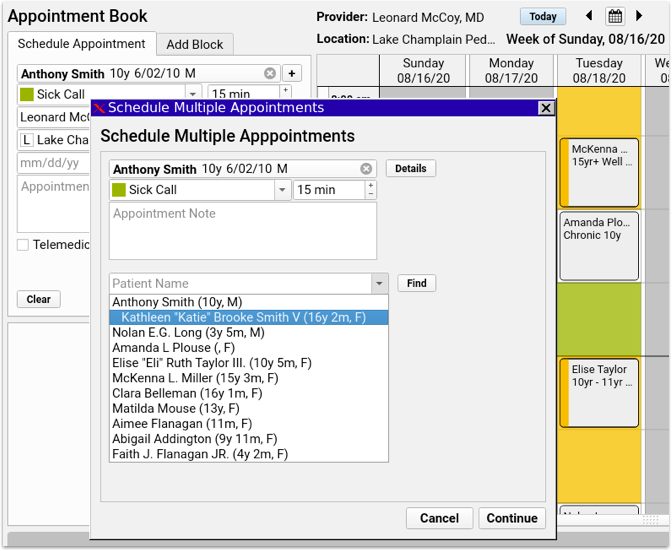Open McKenna 15yr+ Well appointment on Tuesday
This screenshot has width=672, height=551.
pos(599,172)
